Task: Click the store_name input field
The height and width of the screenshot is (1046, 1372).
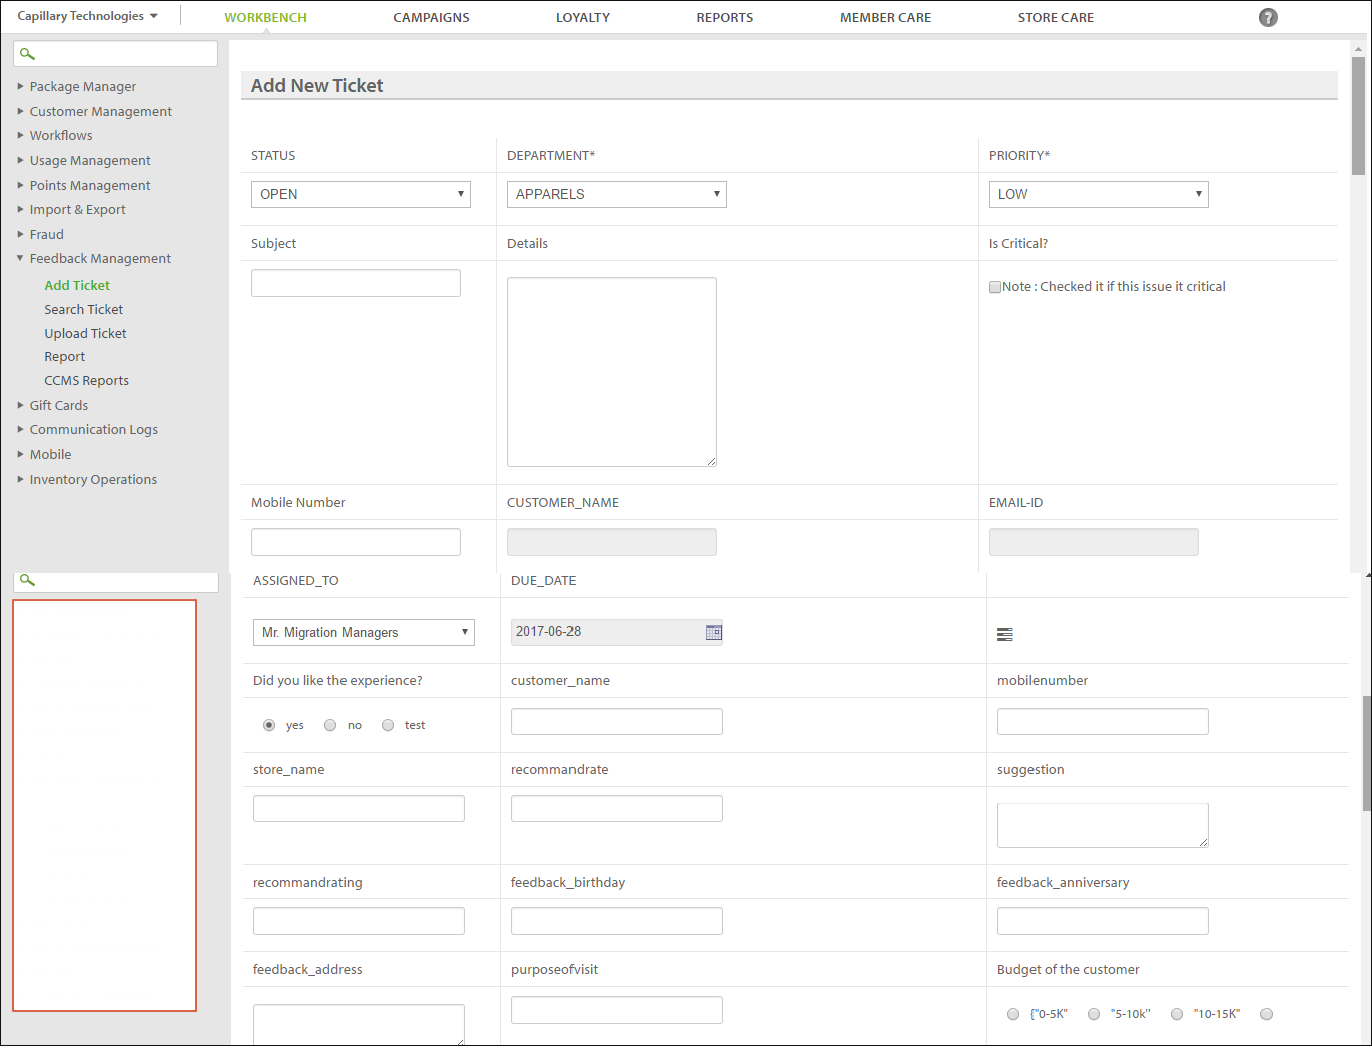Action: [x=359, y=808]
